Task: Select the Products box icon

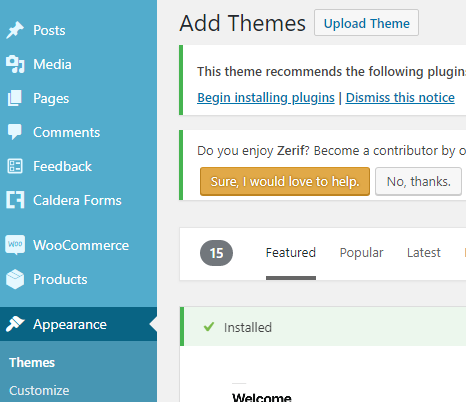Action: 15,279
